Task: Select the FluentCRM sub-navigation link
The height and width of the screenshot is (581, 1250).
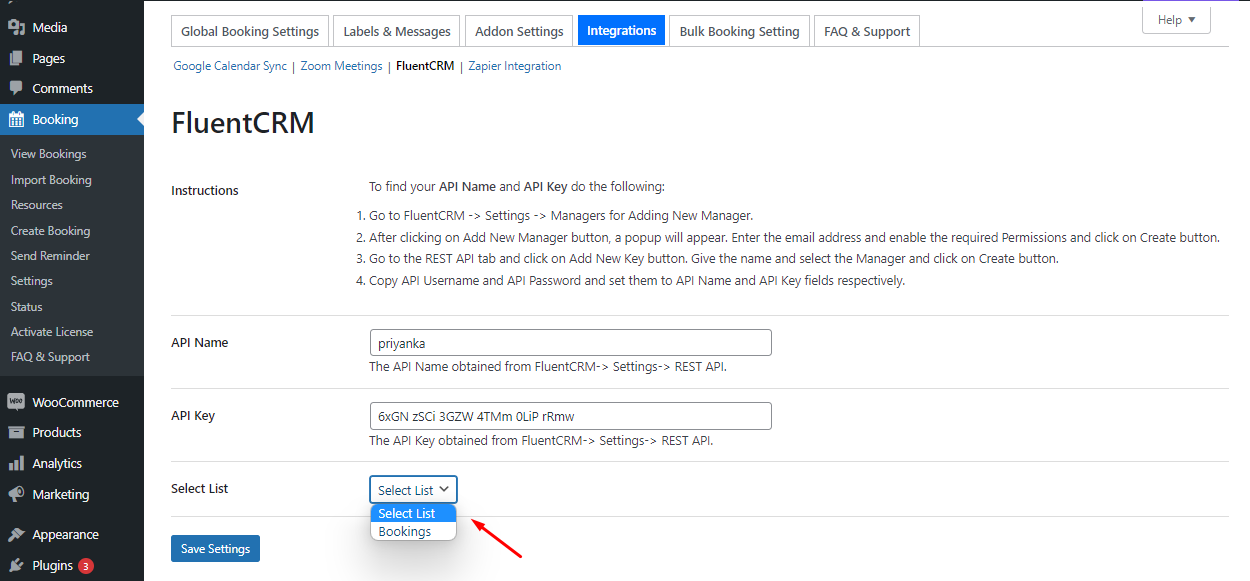Action: click(x=425, y=66)
